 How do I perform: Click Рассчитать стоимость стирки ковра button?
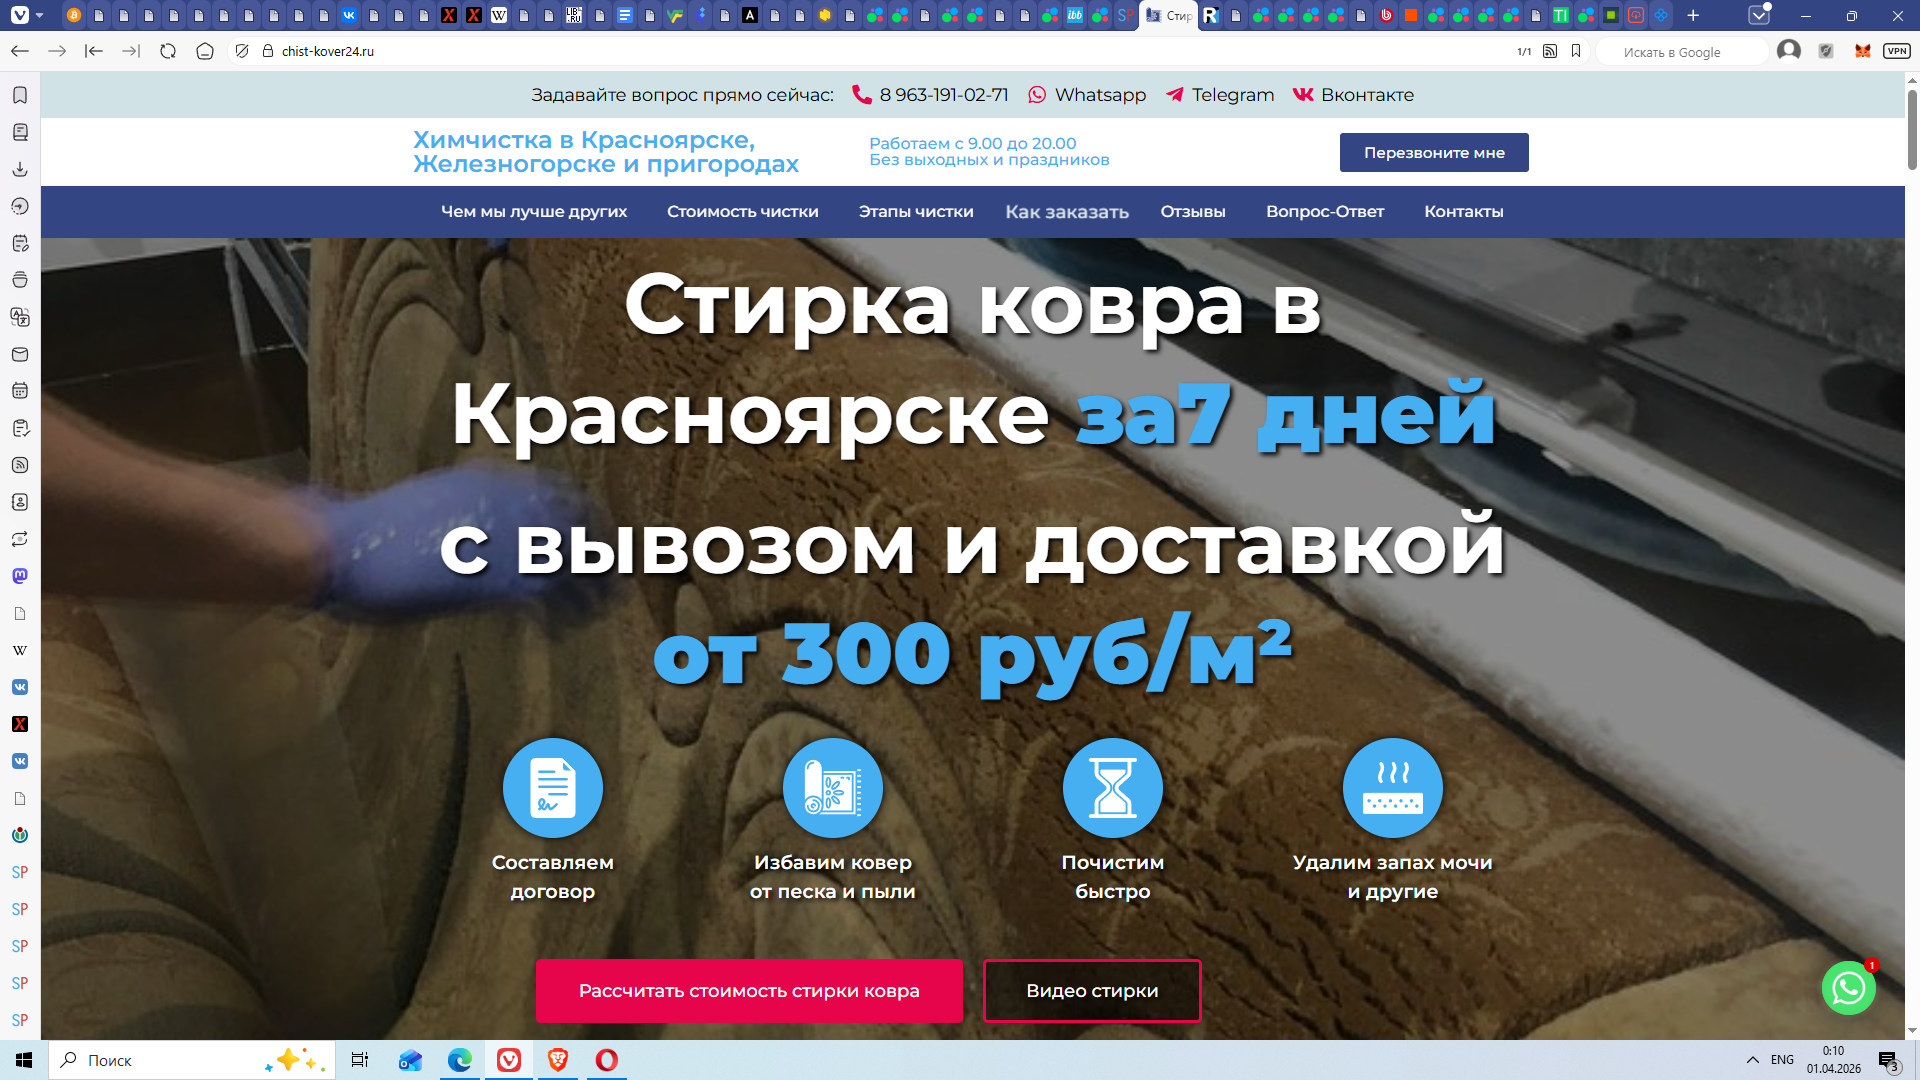click(749, 991)
